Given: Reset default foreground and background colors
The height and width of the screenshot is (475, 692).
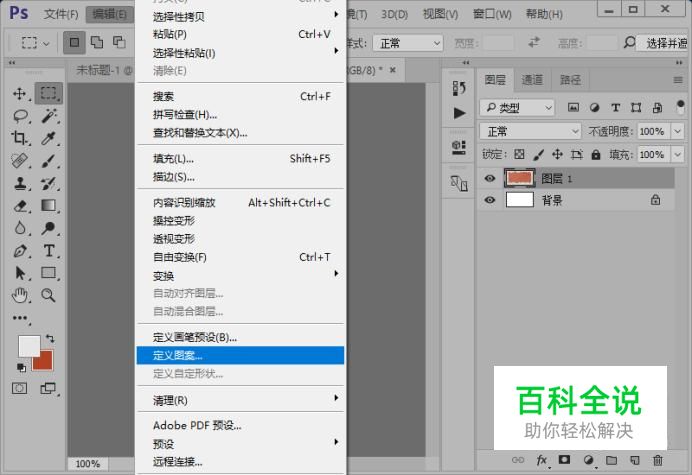Looking at the screenshot, I should 21,367.
